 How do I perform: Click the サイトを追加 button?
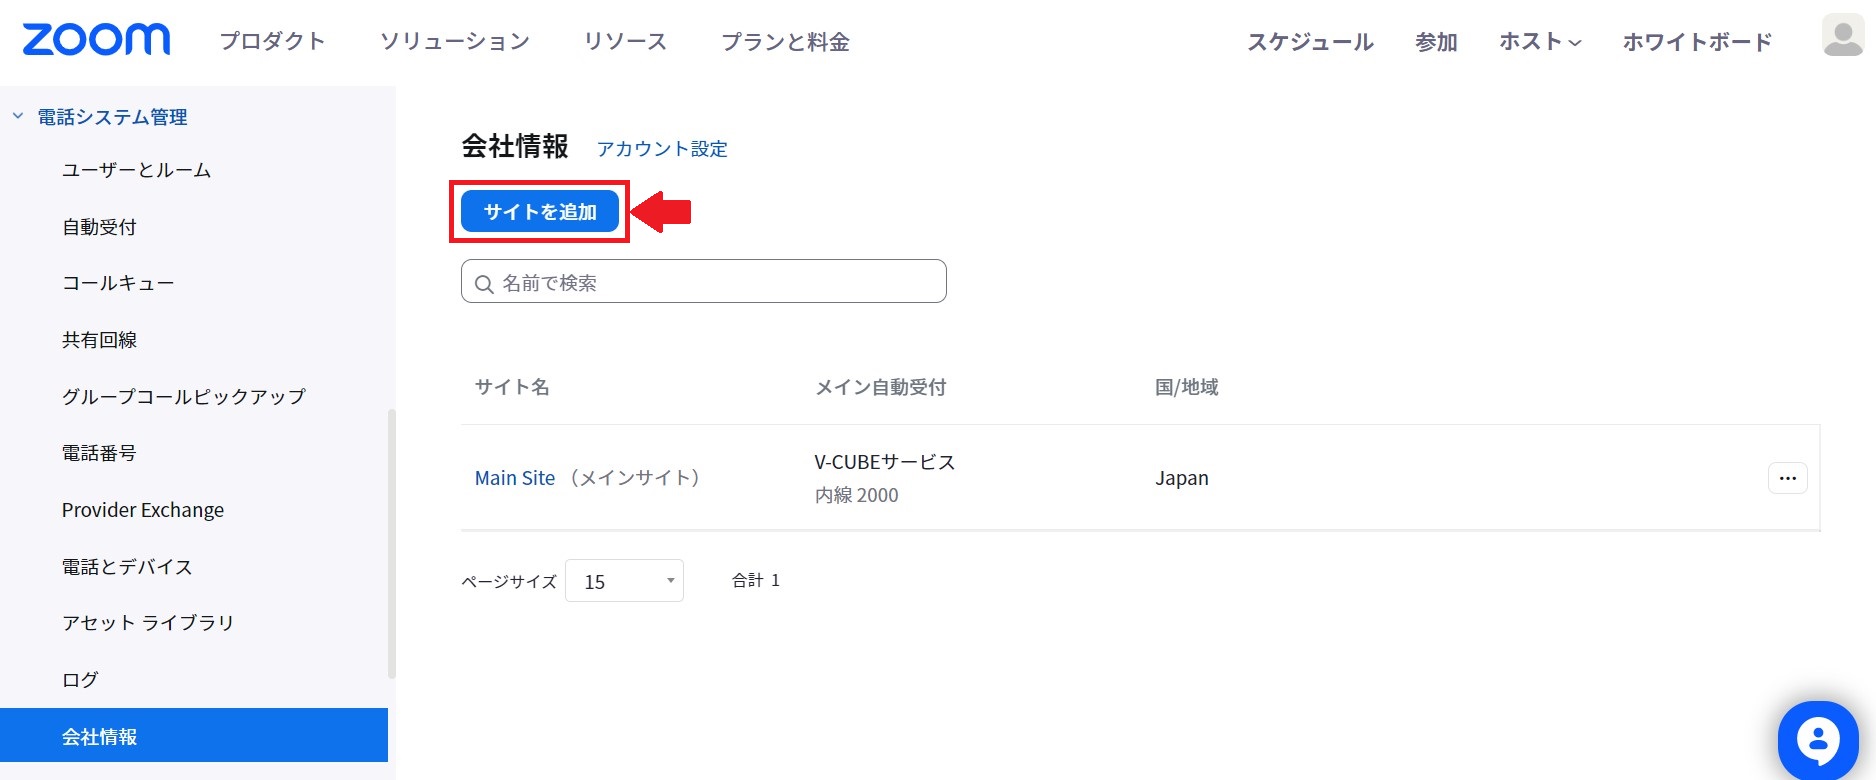coord(539,212)
